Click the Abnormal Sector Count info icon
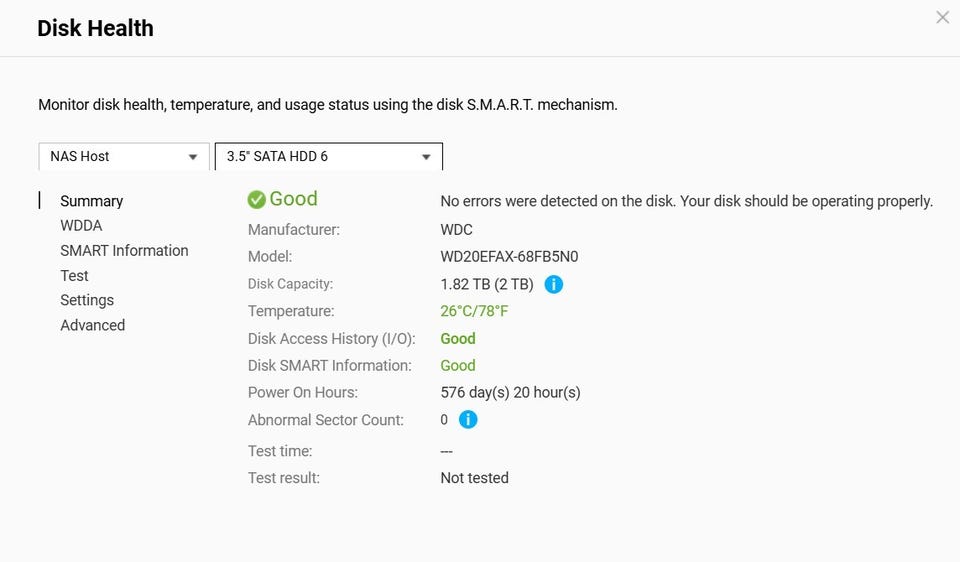960x562 pixels. coord(468,419)
